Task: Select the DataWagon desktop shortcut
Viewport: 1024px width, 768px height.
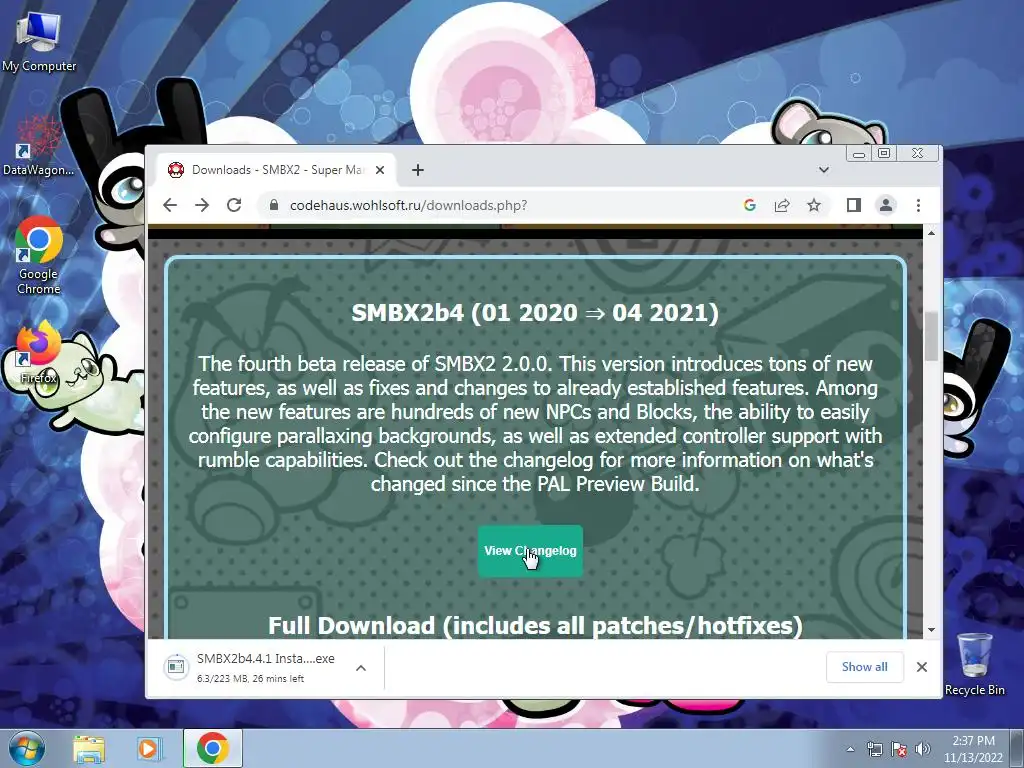Action: (x=38, y=147)
